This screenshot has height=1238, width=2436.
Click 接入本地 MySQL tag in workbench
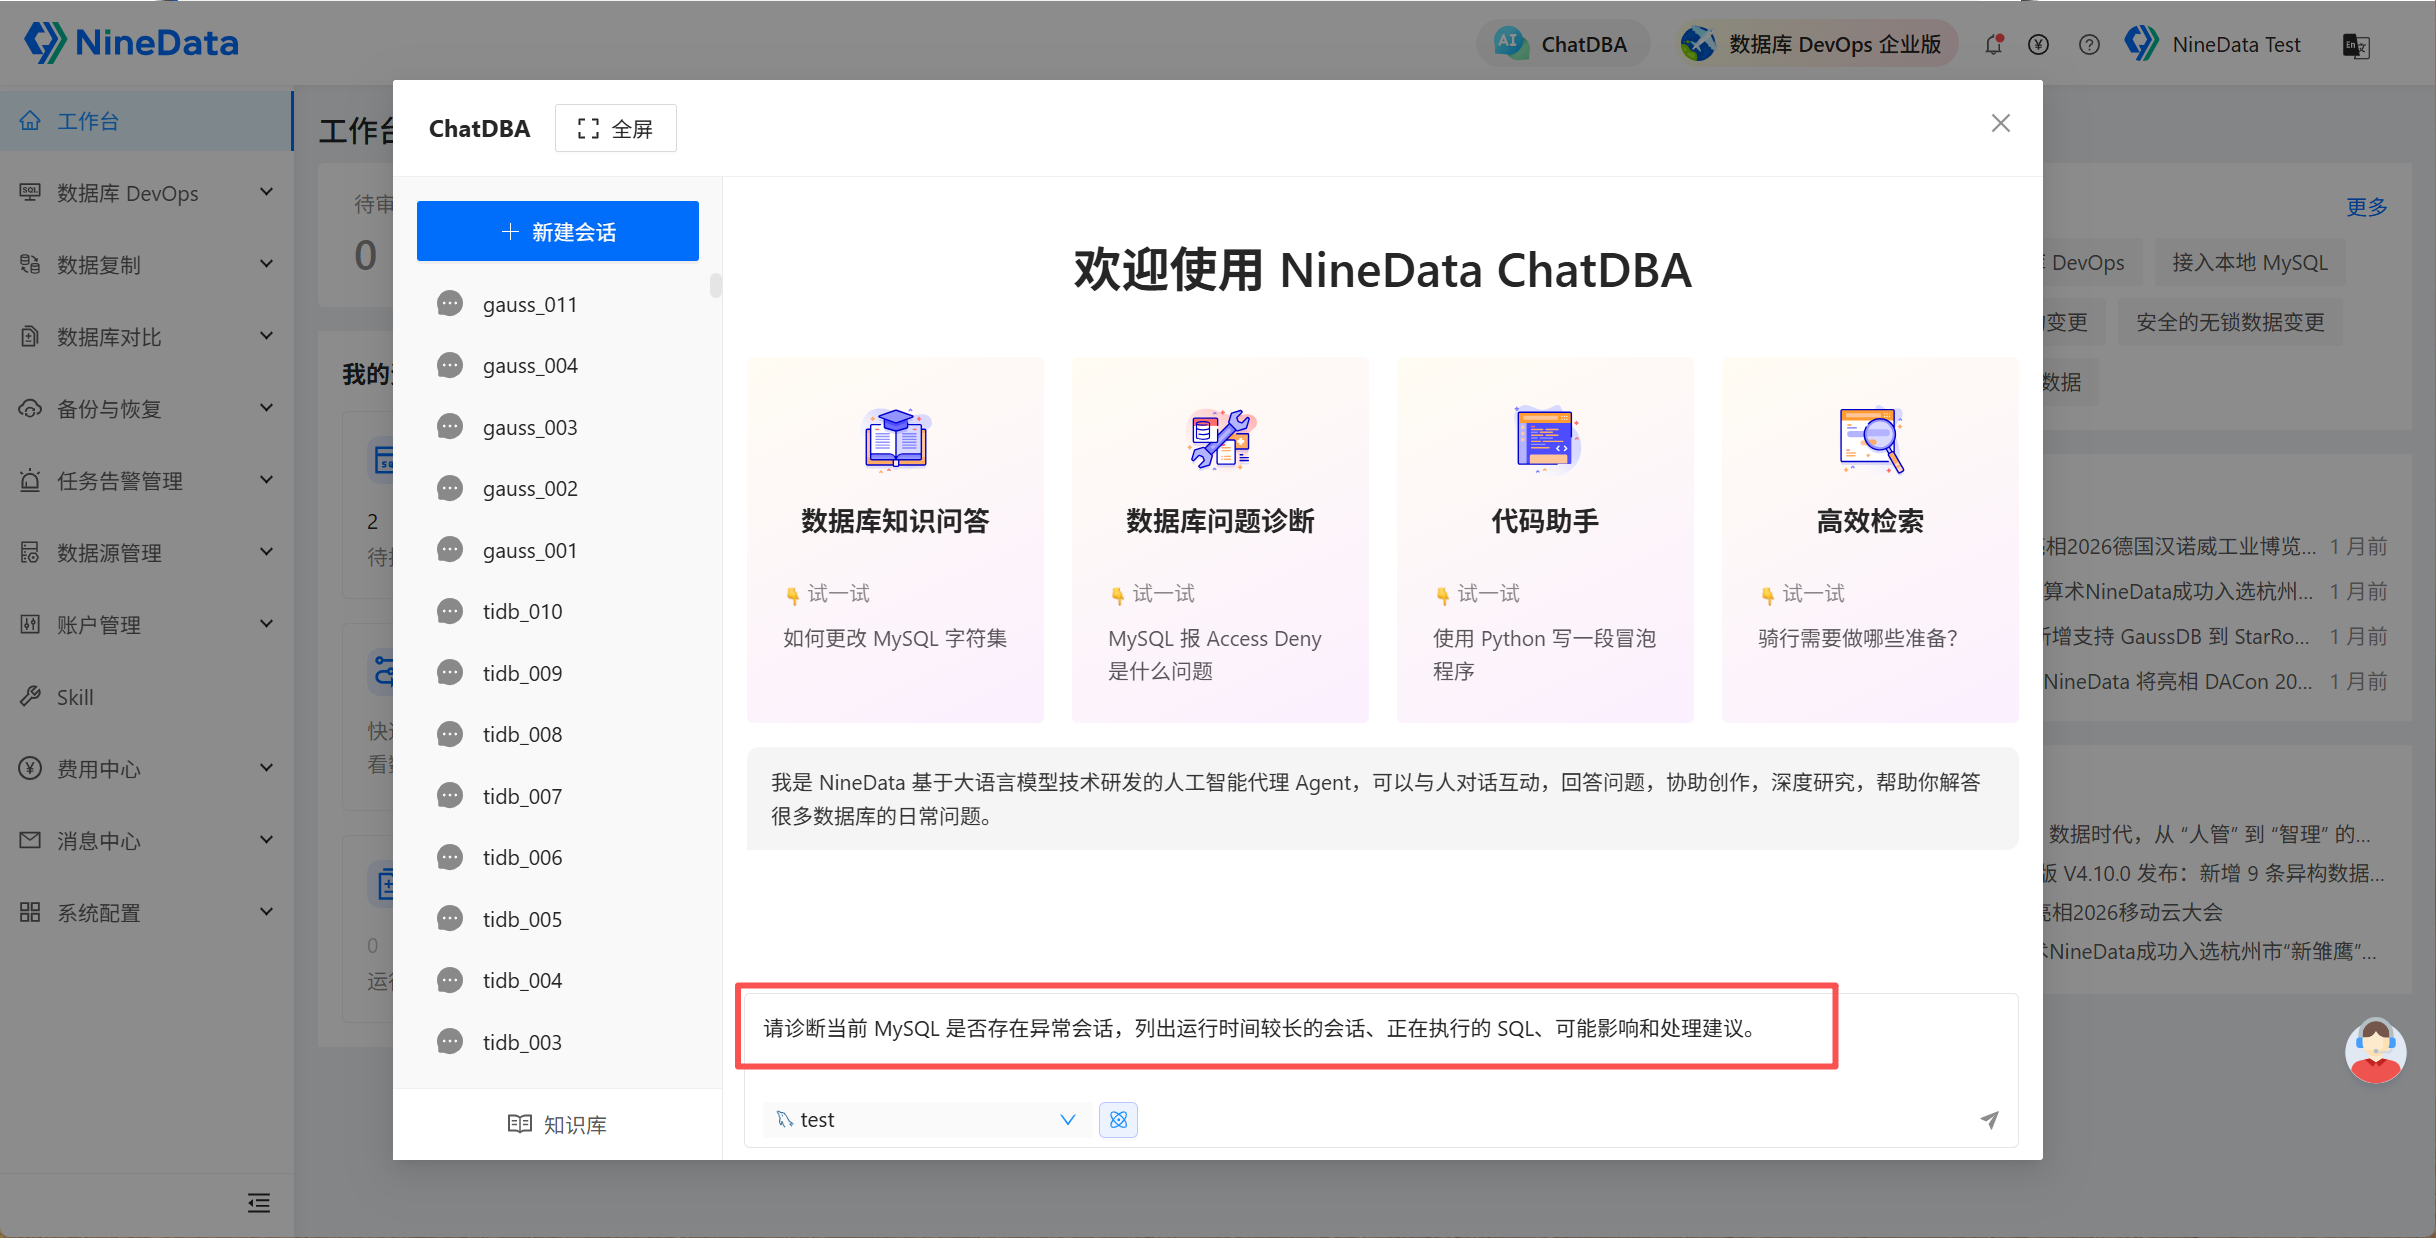pos(2249,263)
